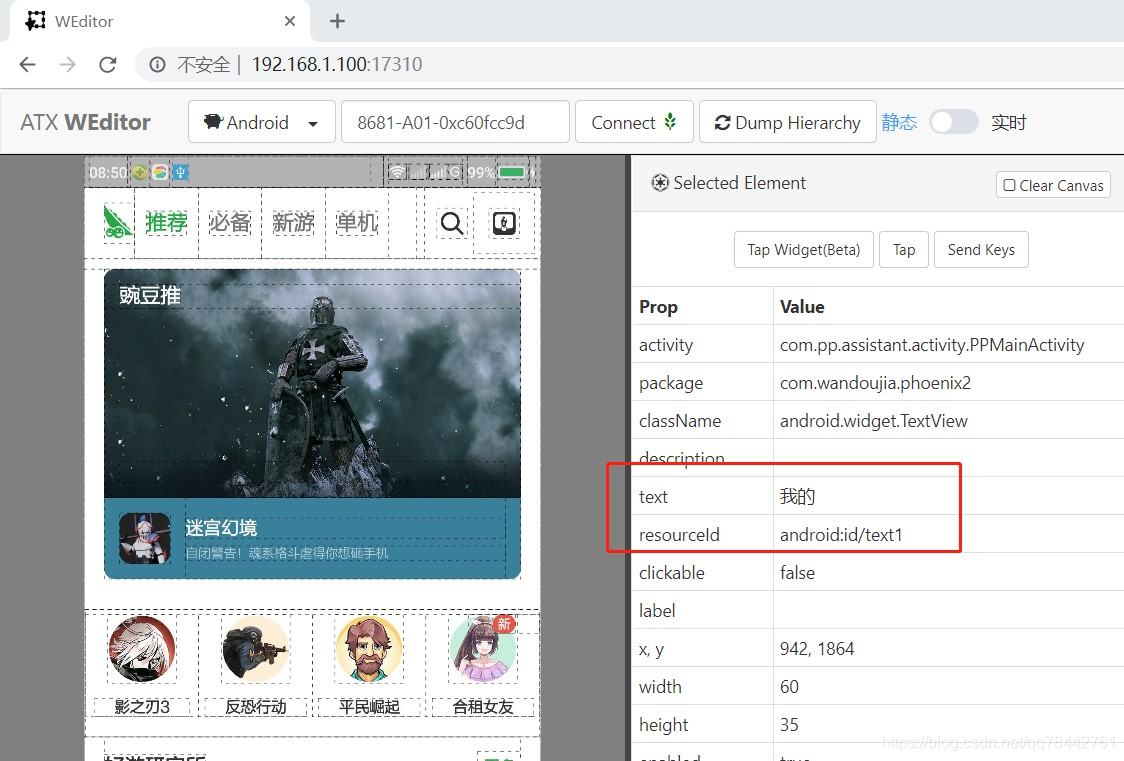The image size is (1124, 761).
Task: Select the 推荐 tab in phone screen
Action: click(x=166, y=223)
